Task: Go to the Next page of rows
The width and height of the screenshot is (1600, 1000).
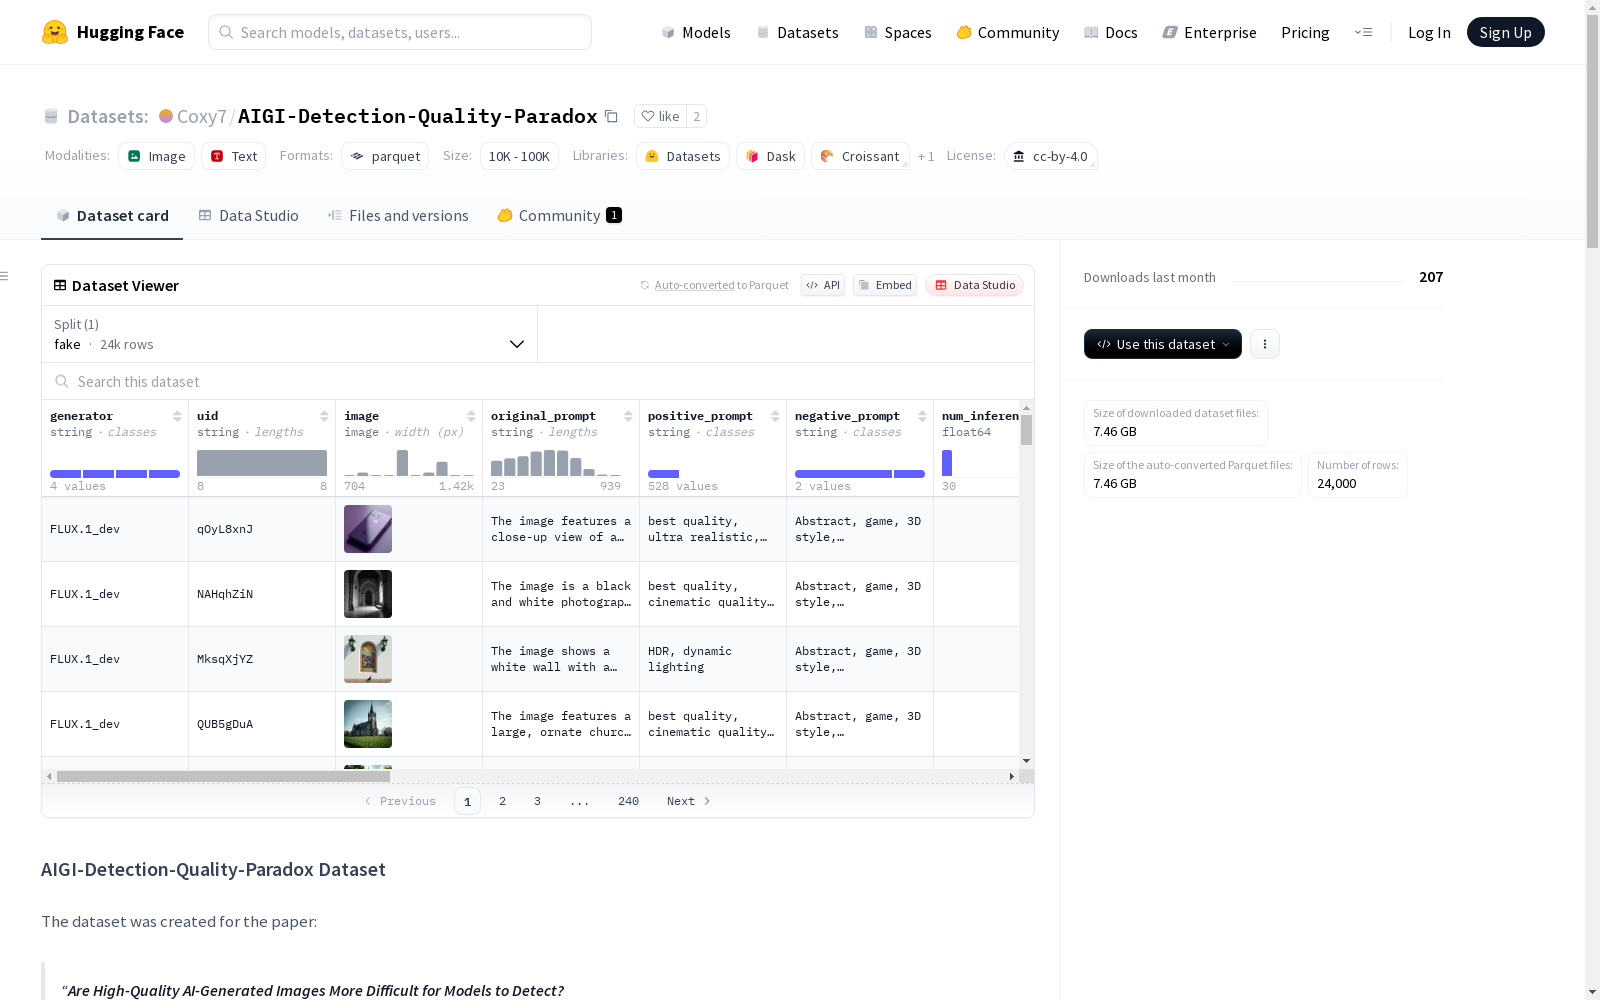Action: pyautogui.click(x=689, y=801)
